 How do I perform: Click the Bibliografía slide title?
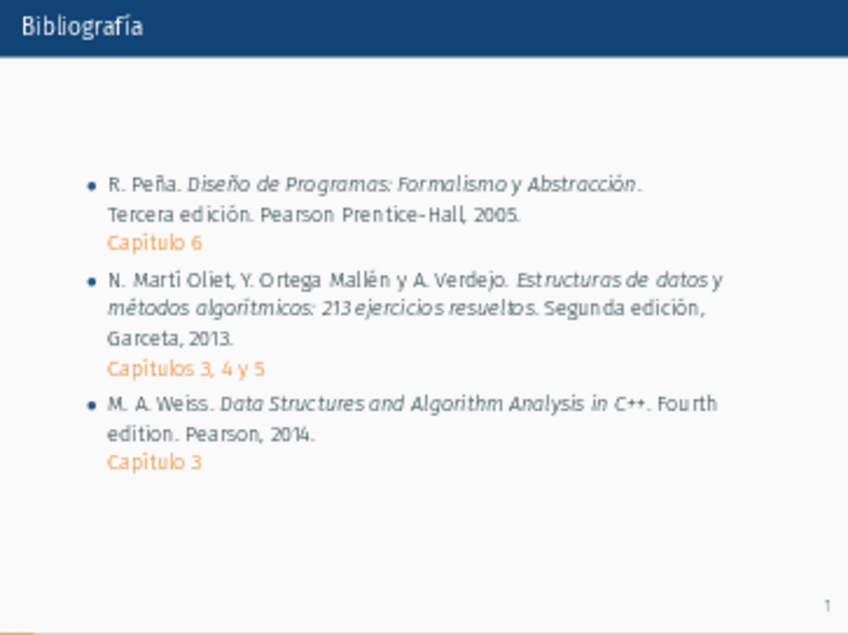[82, 27]
